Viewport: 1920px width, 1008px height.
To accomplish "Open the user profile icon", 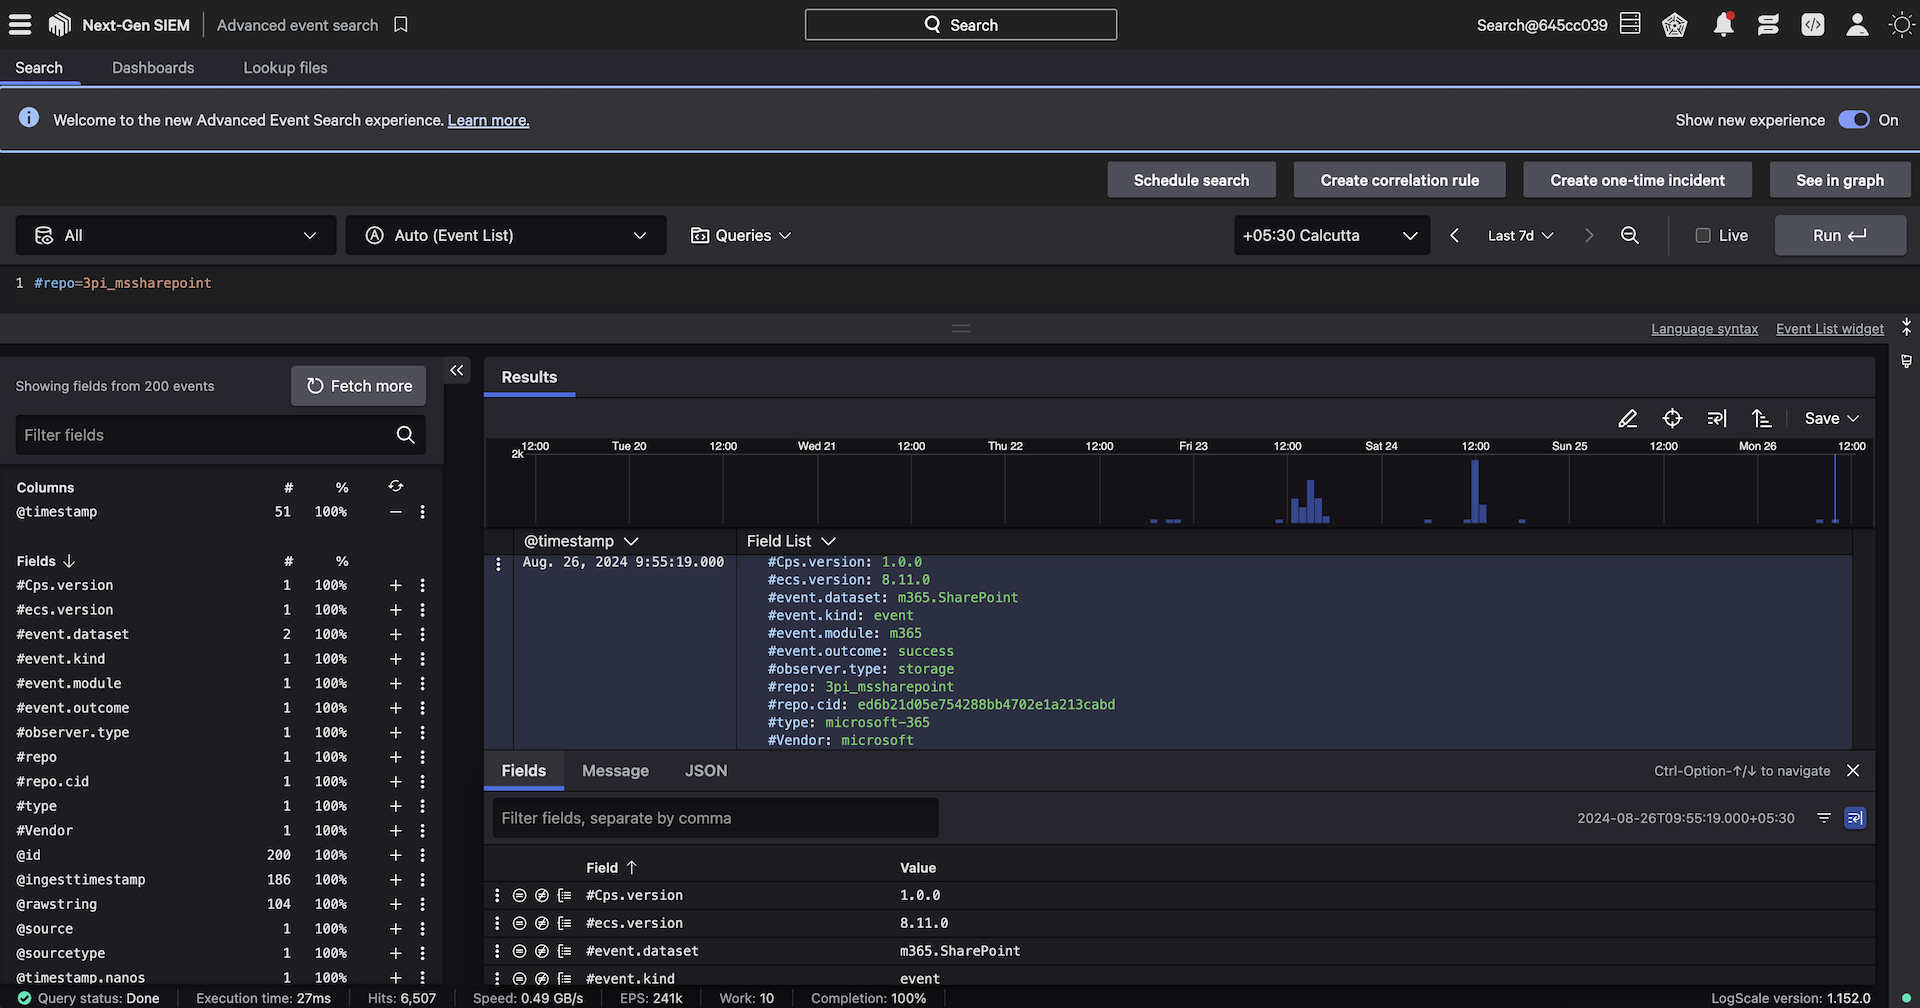I will [1857, 25].
